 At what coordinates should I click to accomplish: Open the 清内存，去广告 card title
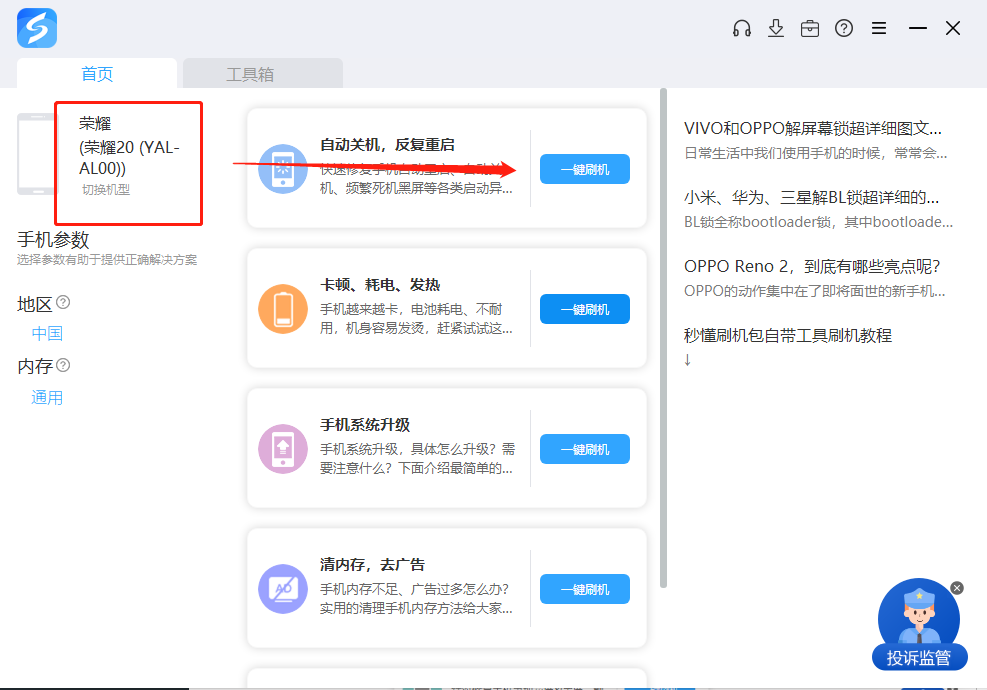[x=372, y=565]
